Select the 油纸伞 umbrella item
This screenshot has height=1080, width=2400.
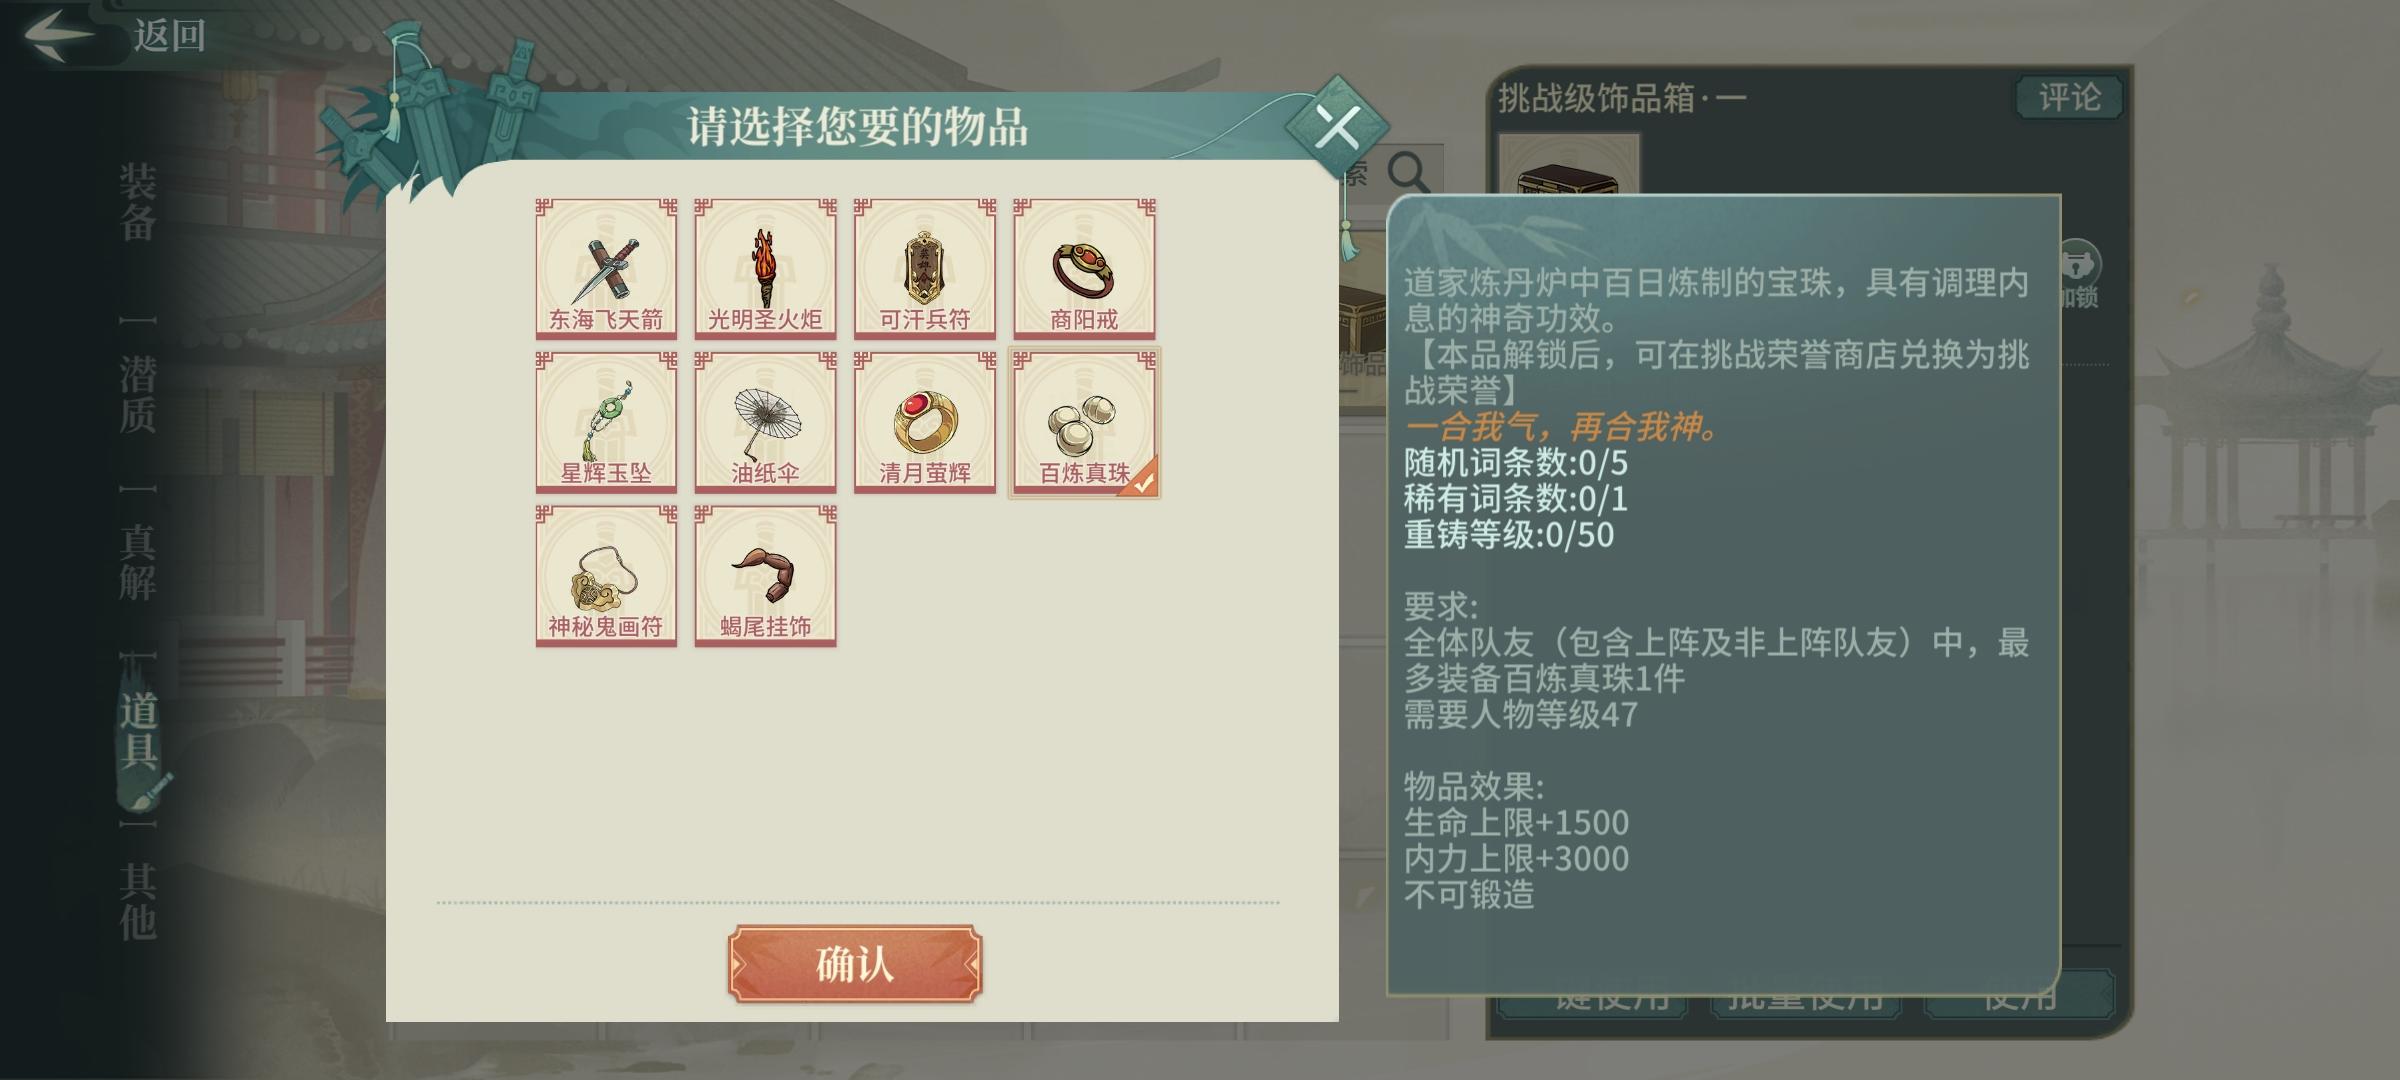765,422
